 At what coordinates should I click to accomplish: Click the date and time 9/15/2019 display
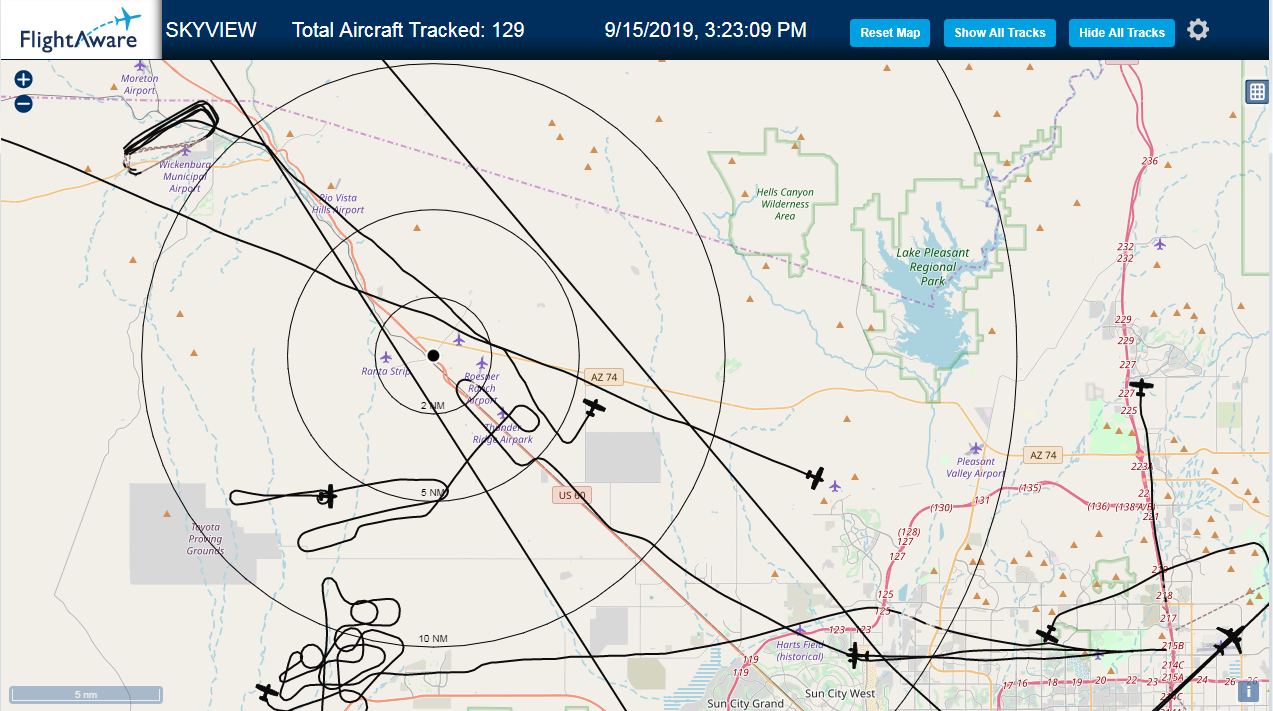[706, 30]
